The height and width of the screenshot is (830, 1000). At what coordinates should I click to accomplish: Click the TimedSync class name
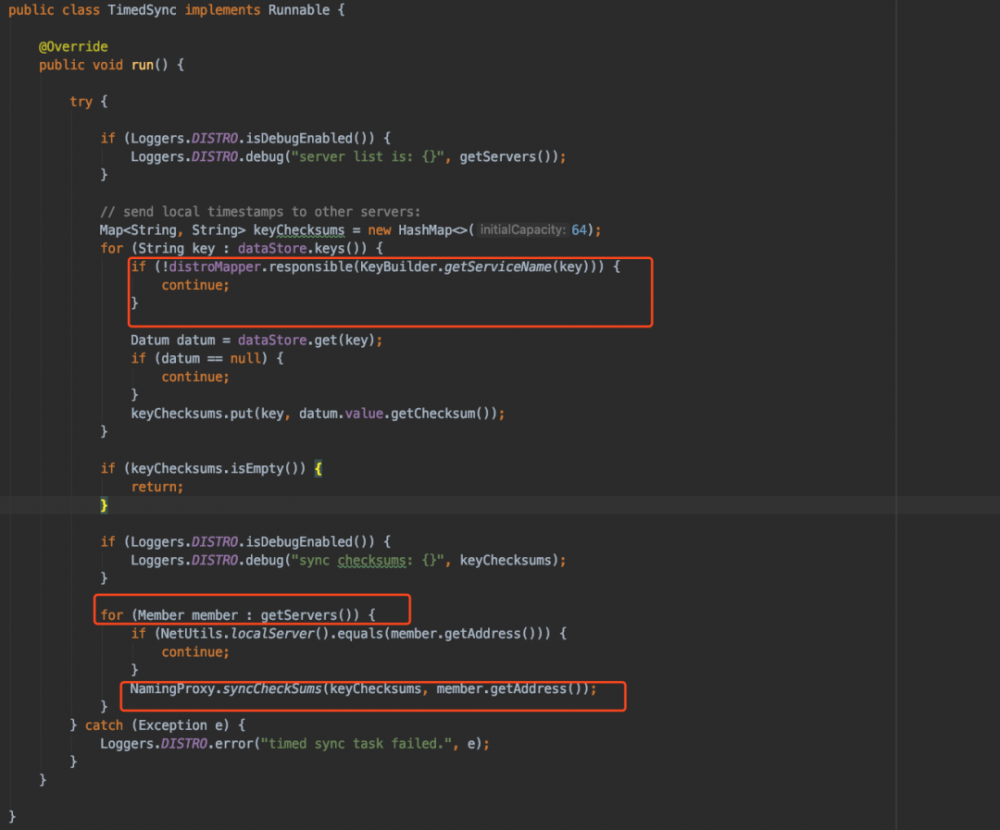tap(142, 10)
